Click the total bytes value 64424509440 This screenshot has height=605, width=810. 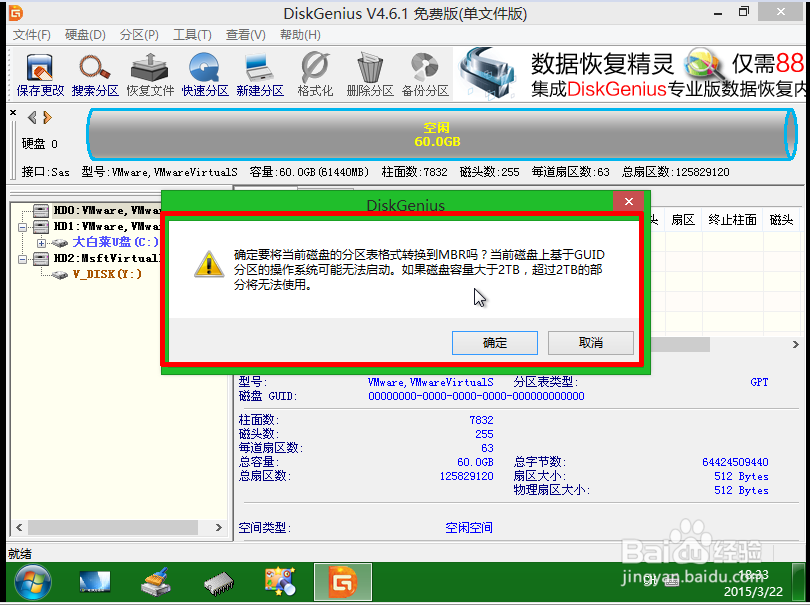click(735, 462)
